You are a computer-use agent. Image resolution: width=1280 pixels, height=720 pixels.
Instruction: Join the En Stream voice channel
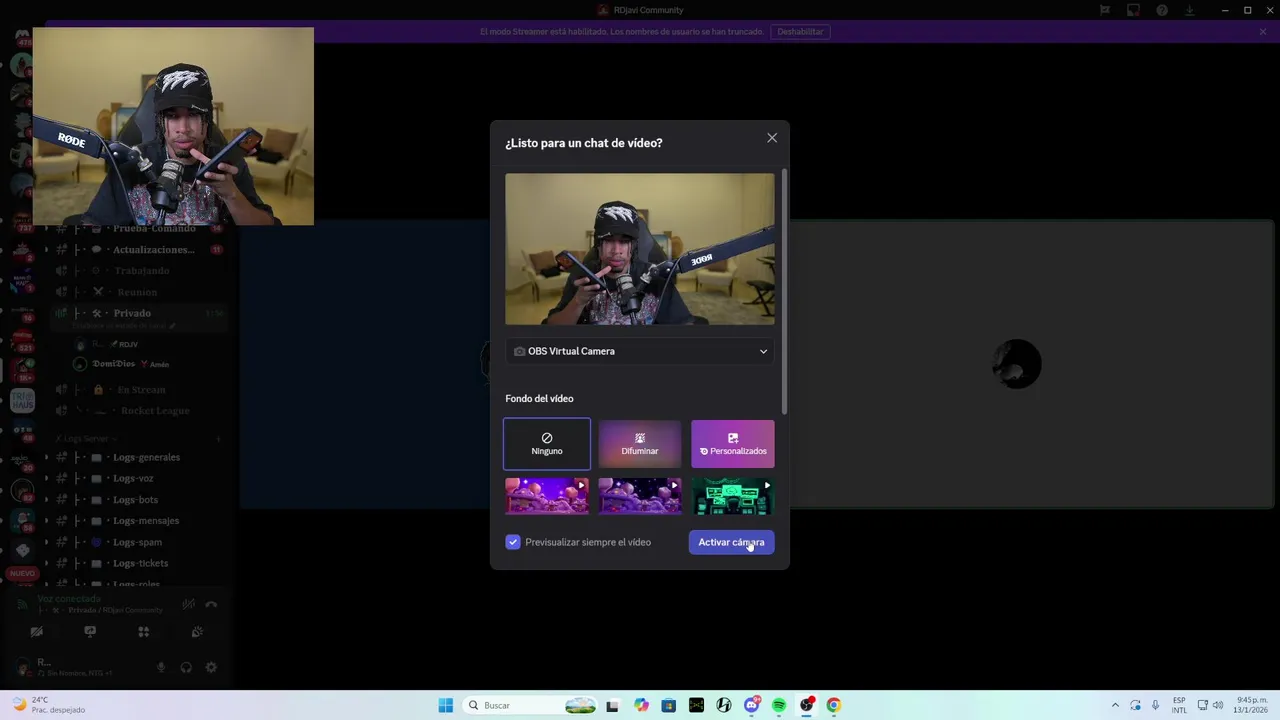[x=140, y=389]
